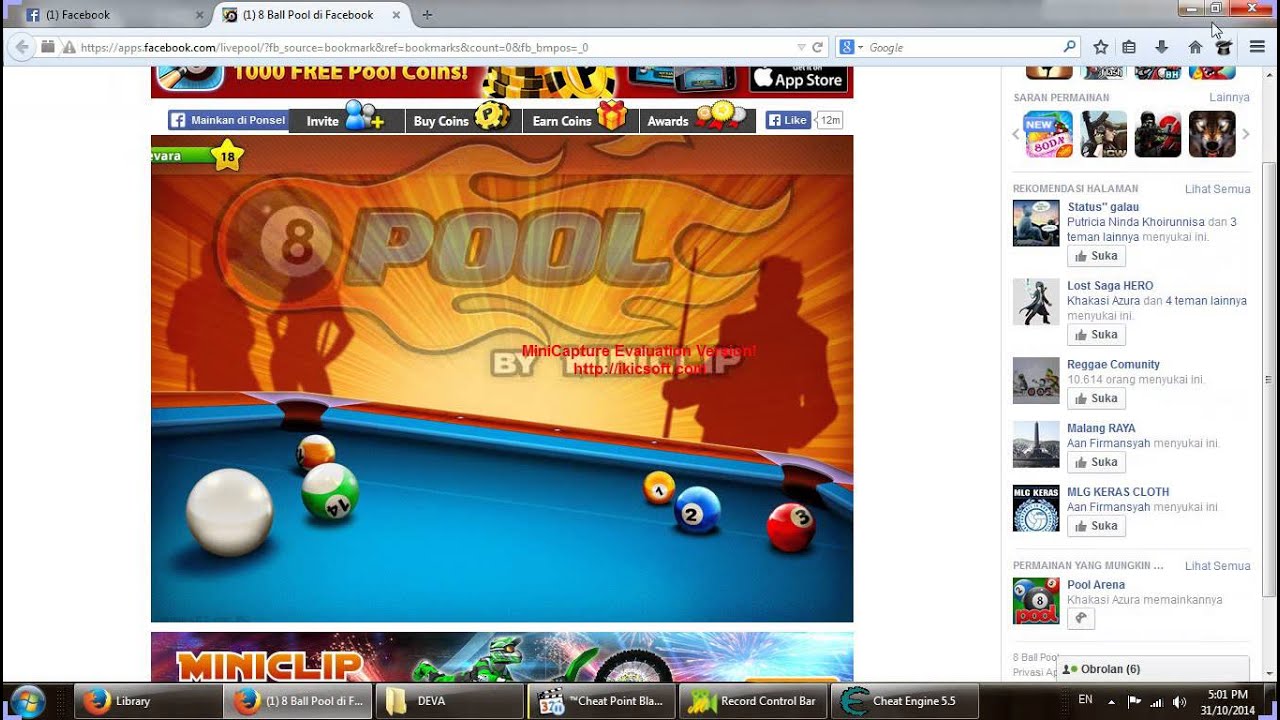
Task: Click the Mainkan di Ponsel button
Action: 228,120
